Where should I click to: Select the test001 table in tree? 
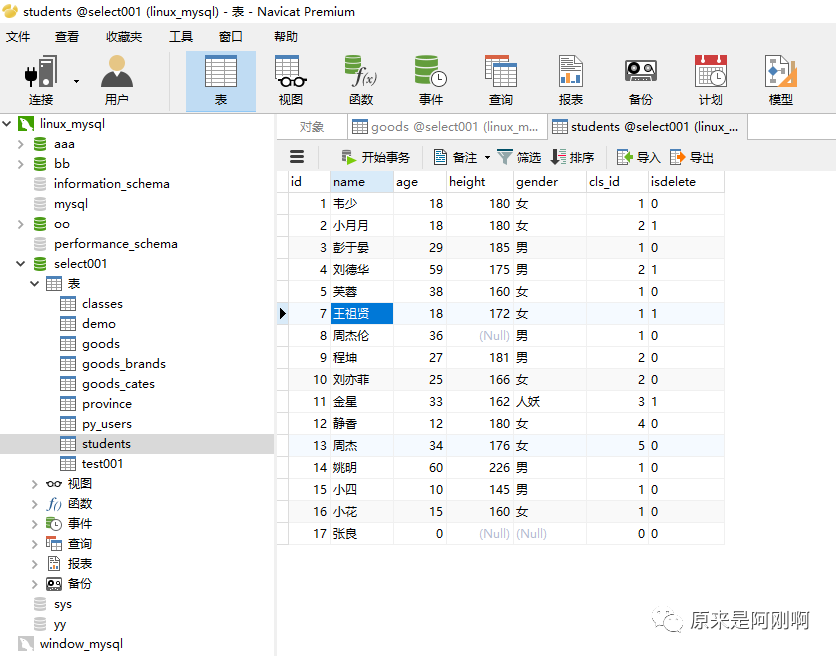102,464
